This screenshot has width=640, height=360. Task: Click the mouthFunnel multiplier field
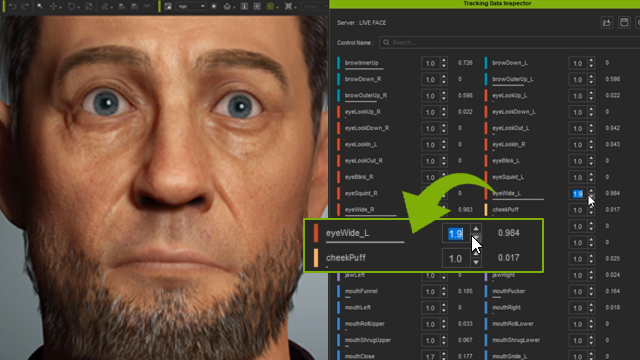point(430,292)
